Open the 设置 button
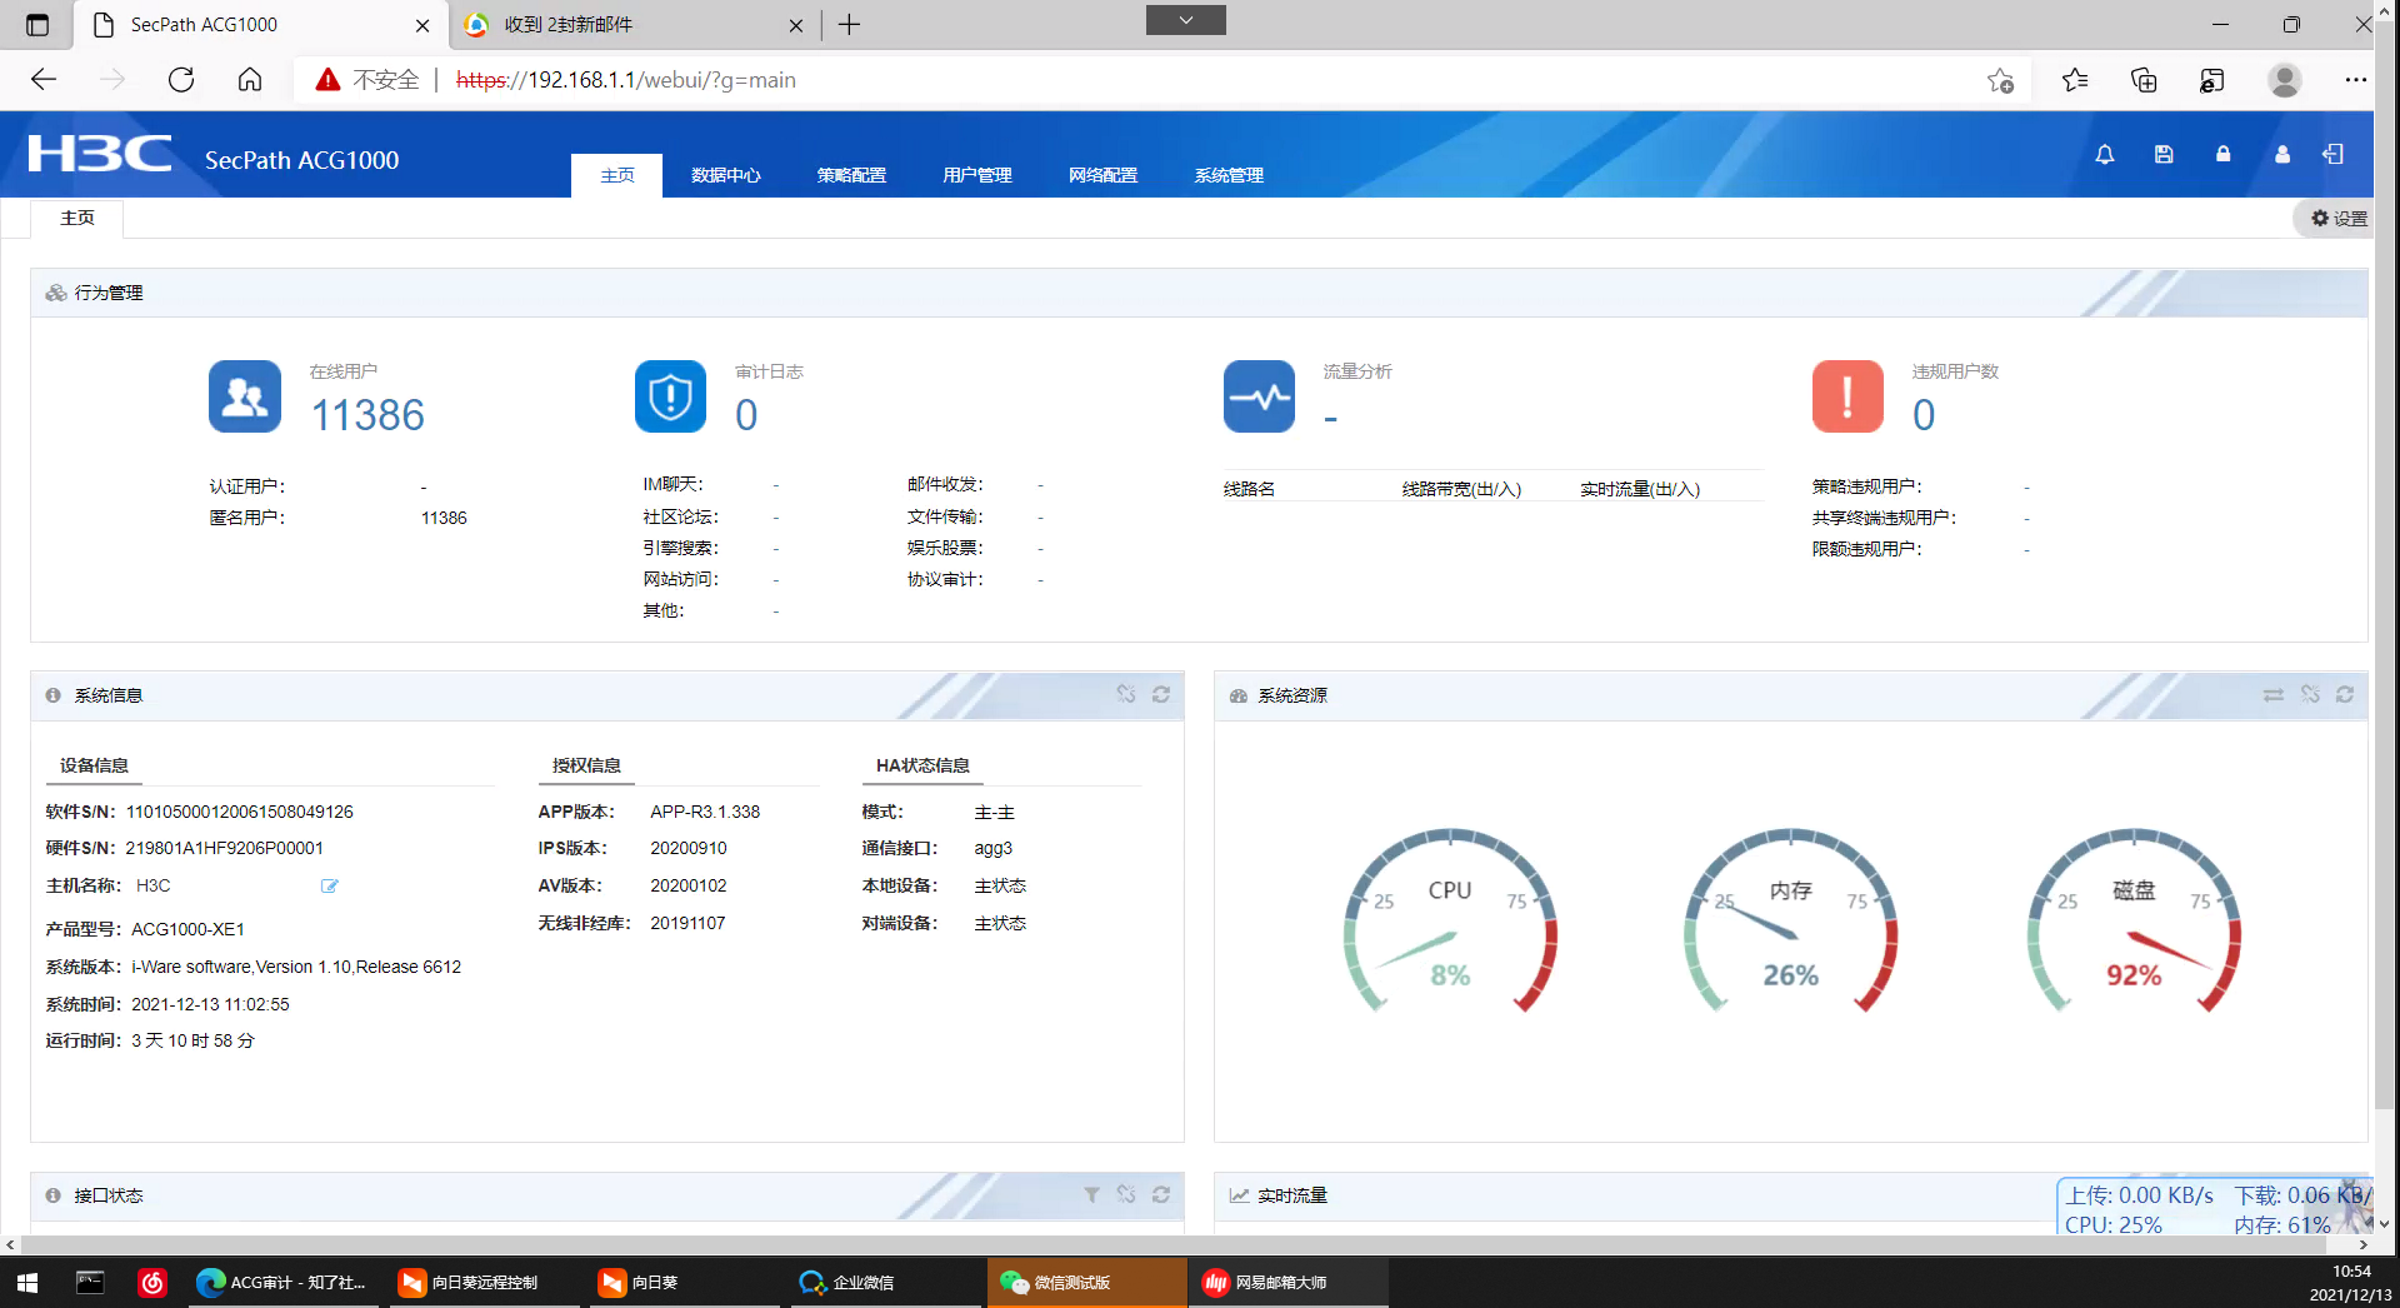This screenshot has height=1308, width=2400. pos(2338,218)
